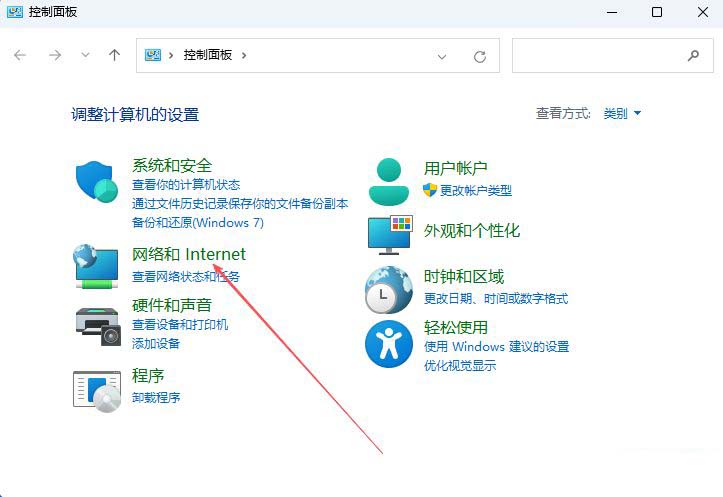Go back using the back arrow

[x=20, y=55]
